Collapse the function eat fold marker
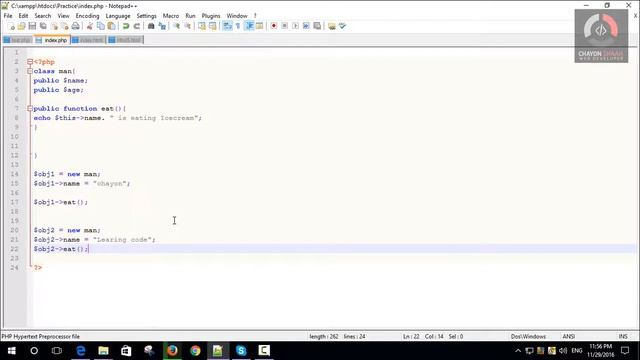The height and width of the screenshot is (360, 640). pos(30,109)
